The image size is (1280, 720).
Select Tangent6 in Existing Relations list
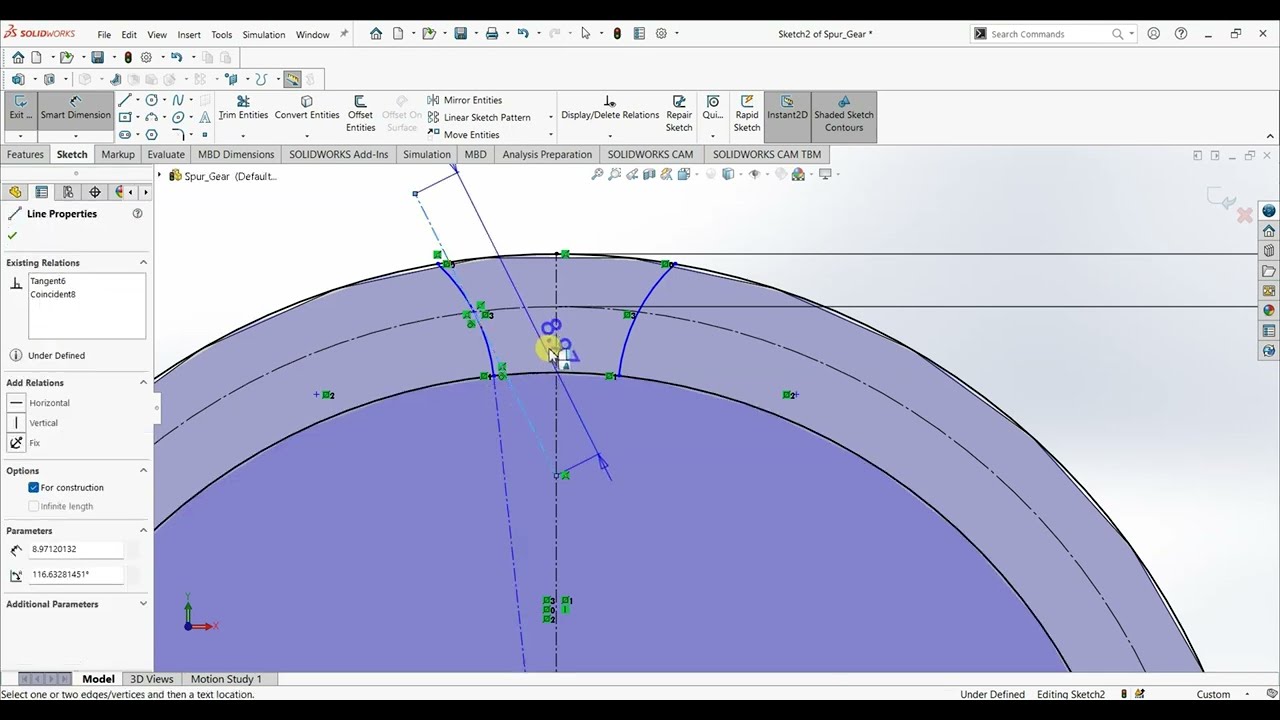click(x=48, y=281)
